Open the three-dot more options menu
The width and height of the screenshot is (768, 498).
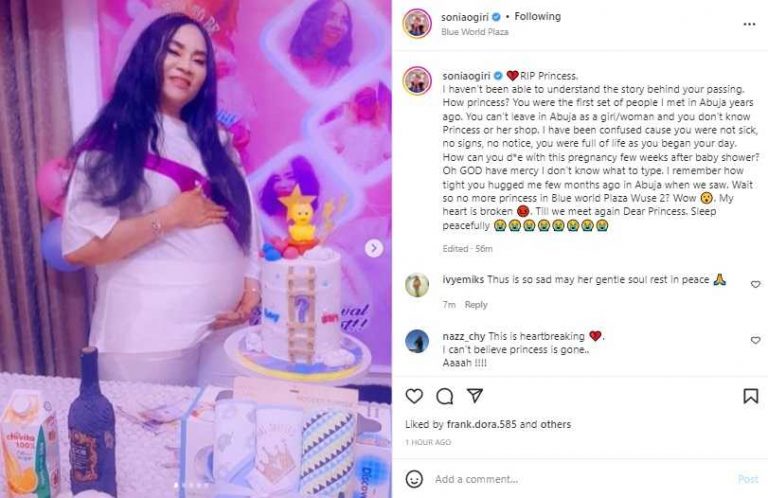pyautogui.click(x=749, y=24)
